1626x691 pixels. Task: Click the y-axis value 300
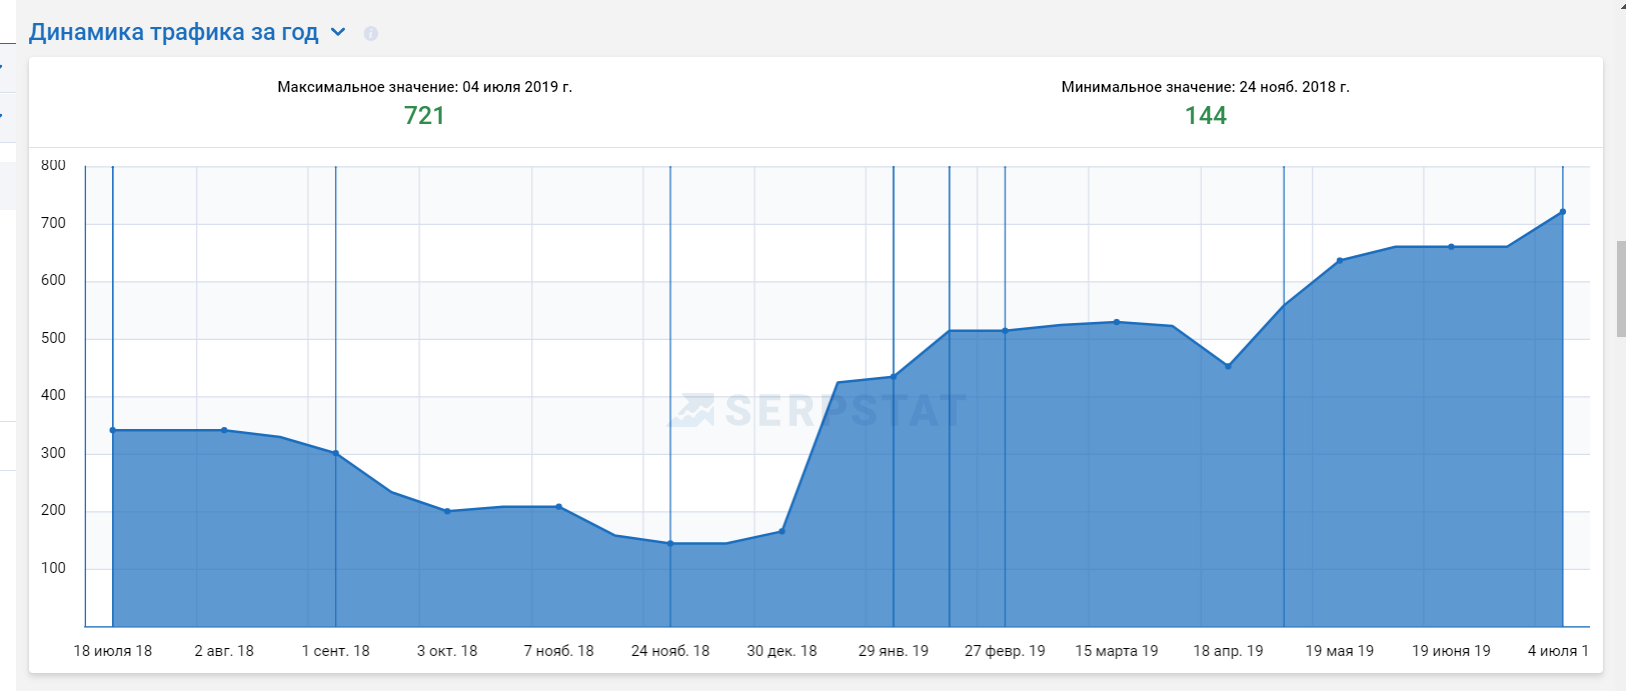[x=54, y=453]
